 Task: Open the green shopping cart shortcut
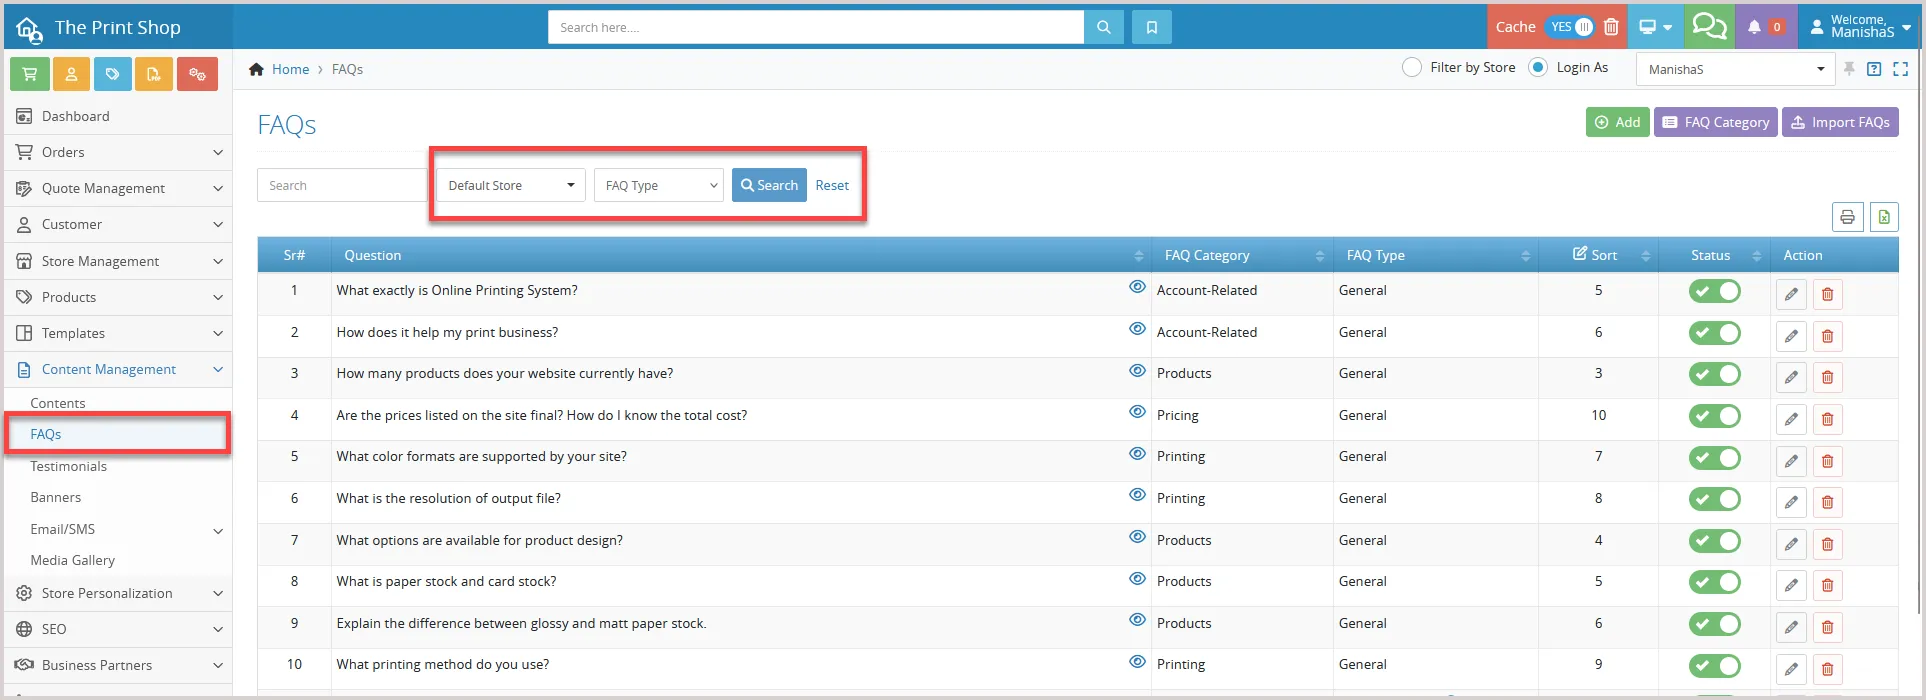tap(30, 74)
